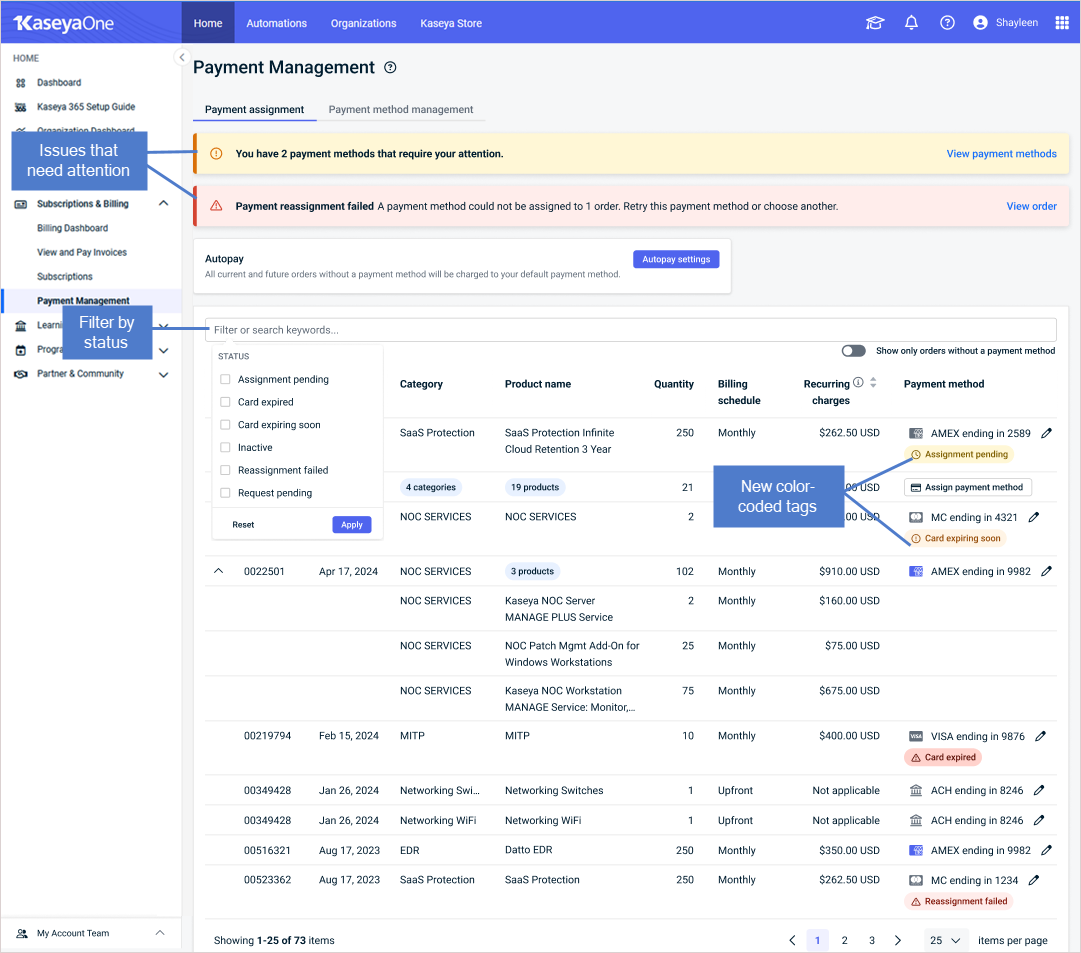Collapse the sidebar with the arrow button
The image size is (1081, 953).
[x=181, y=57]
